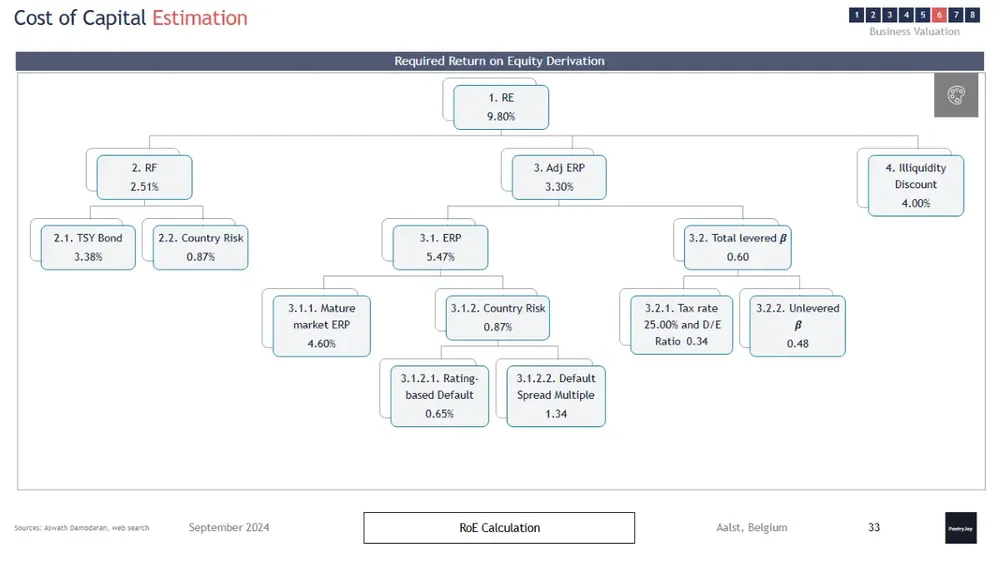Select the 1. RE root node

(501, 107)
